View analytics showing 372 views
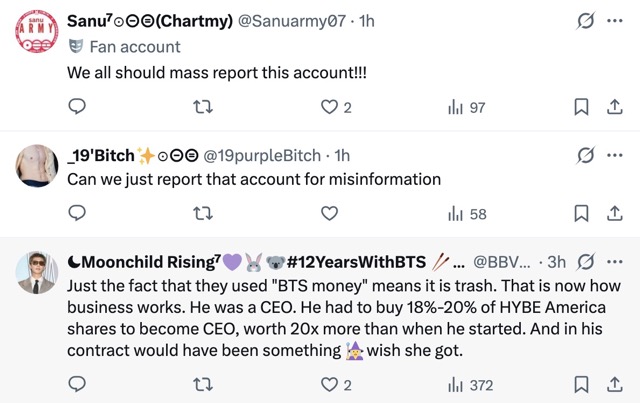The image size is (640, 403). tap(470, 384)
